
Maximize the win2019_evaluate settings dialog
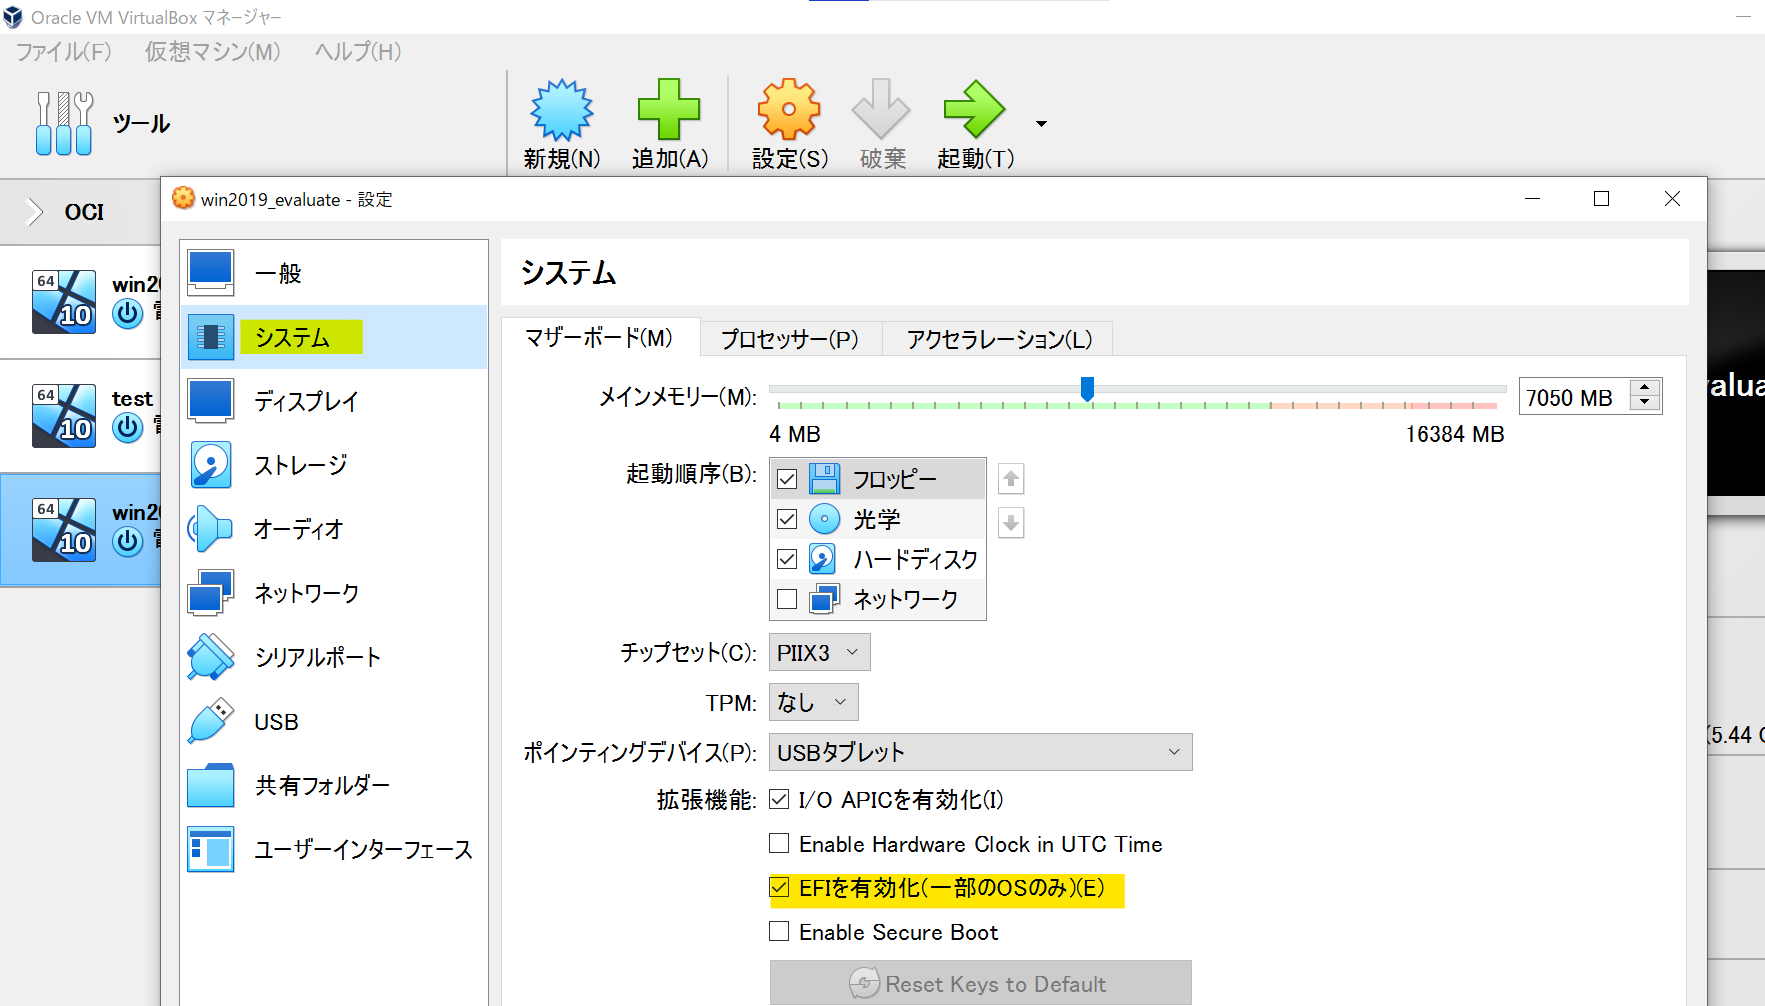1601,199
